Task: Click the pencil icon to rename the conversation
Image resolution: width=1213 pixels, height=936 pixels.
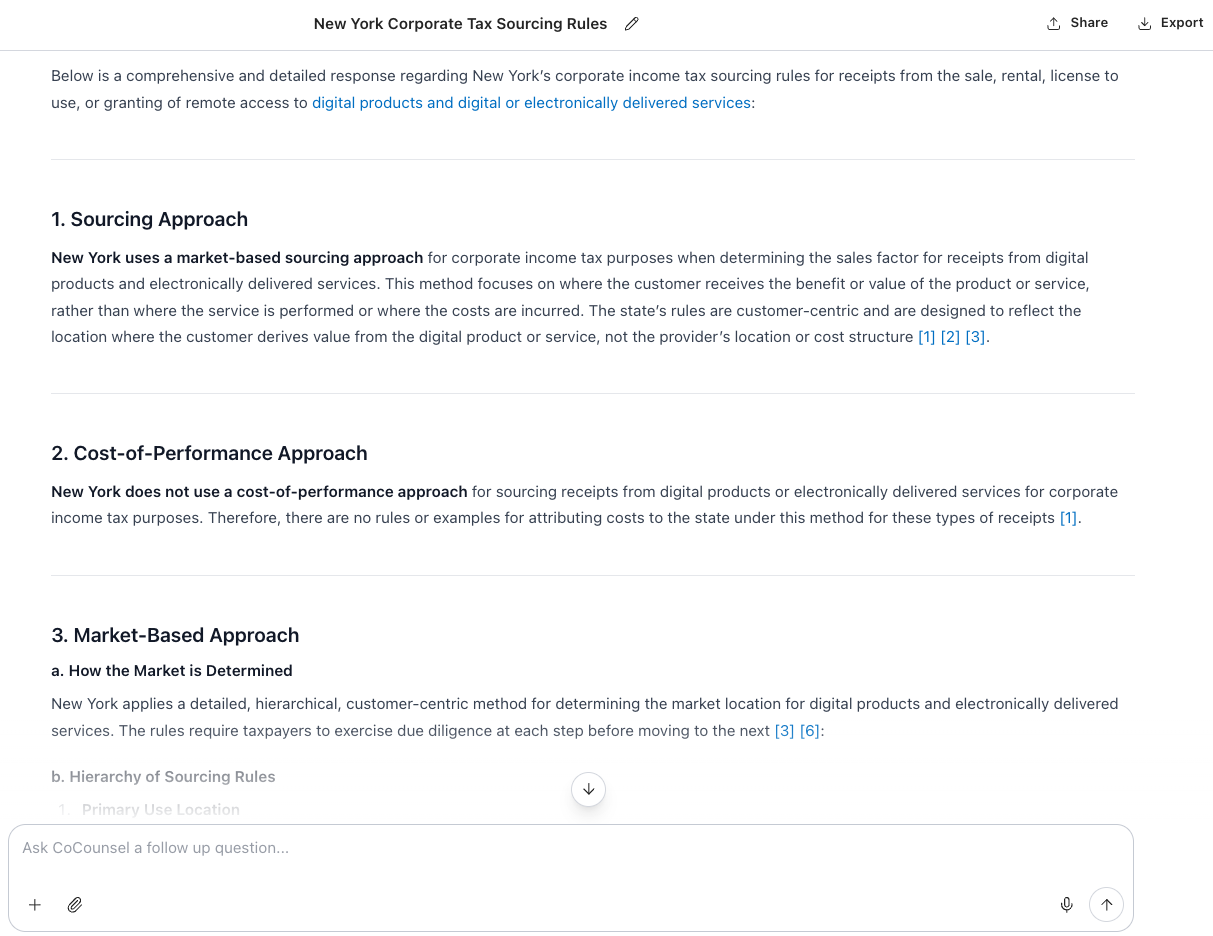Action: pos(631,24)
